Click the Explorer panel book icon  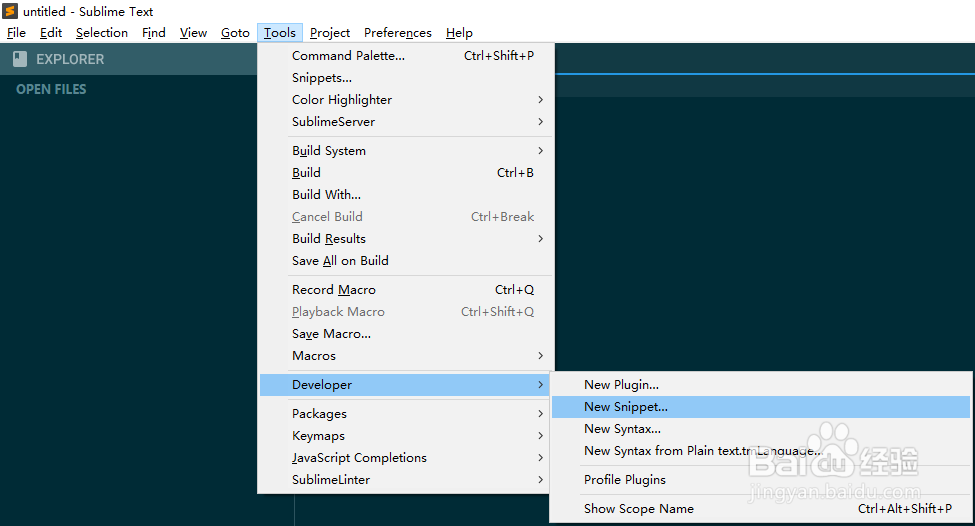20,59
